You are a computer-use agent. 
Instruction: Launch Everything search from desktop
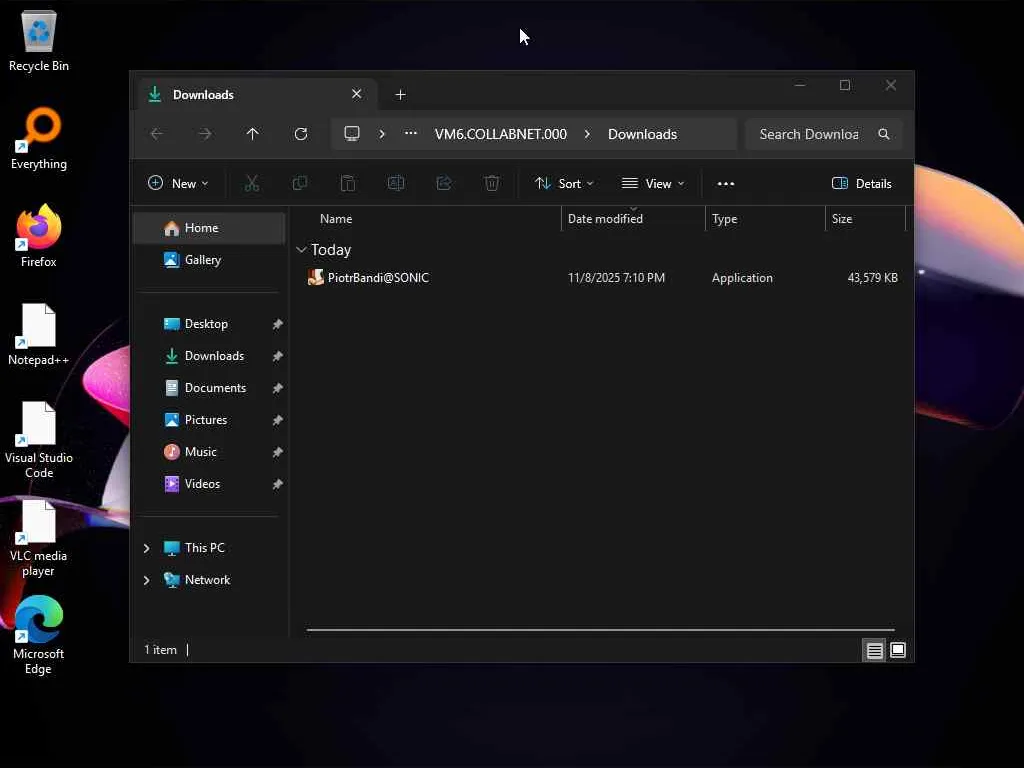click(x=39, y=138)
